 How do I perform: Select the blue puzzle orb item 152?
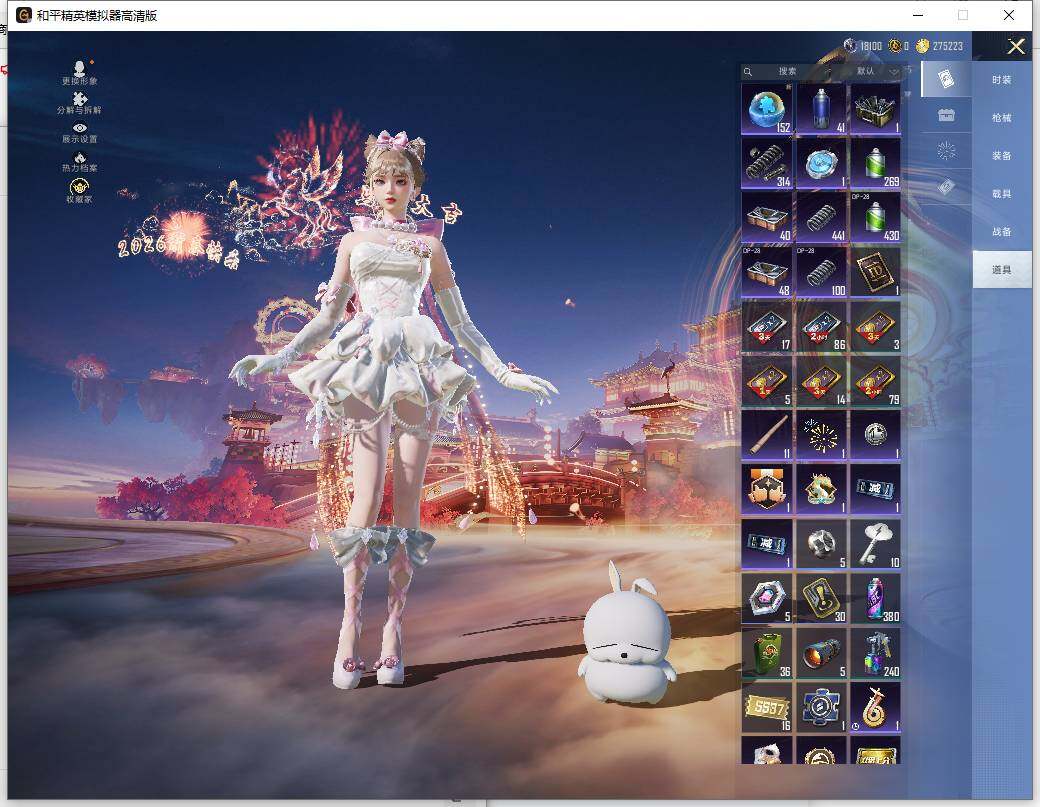767,109
